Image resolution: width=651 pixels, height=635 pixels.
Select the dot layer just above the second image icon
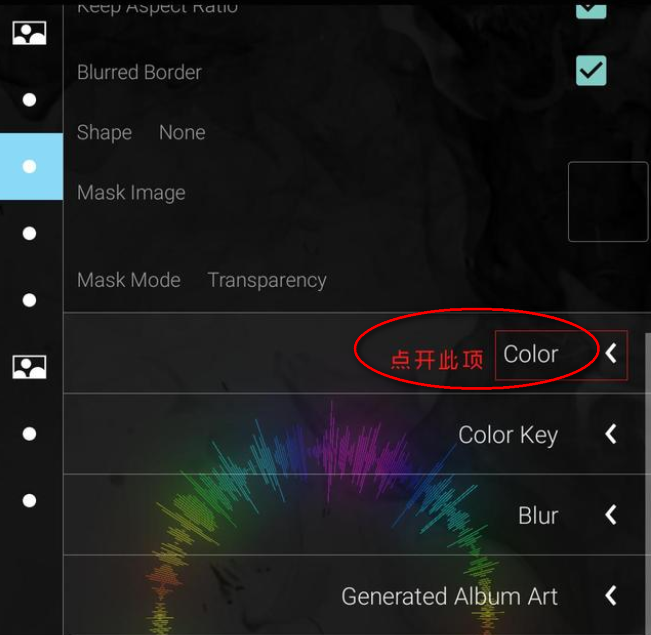[x=29, y=300]
